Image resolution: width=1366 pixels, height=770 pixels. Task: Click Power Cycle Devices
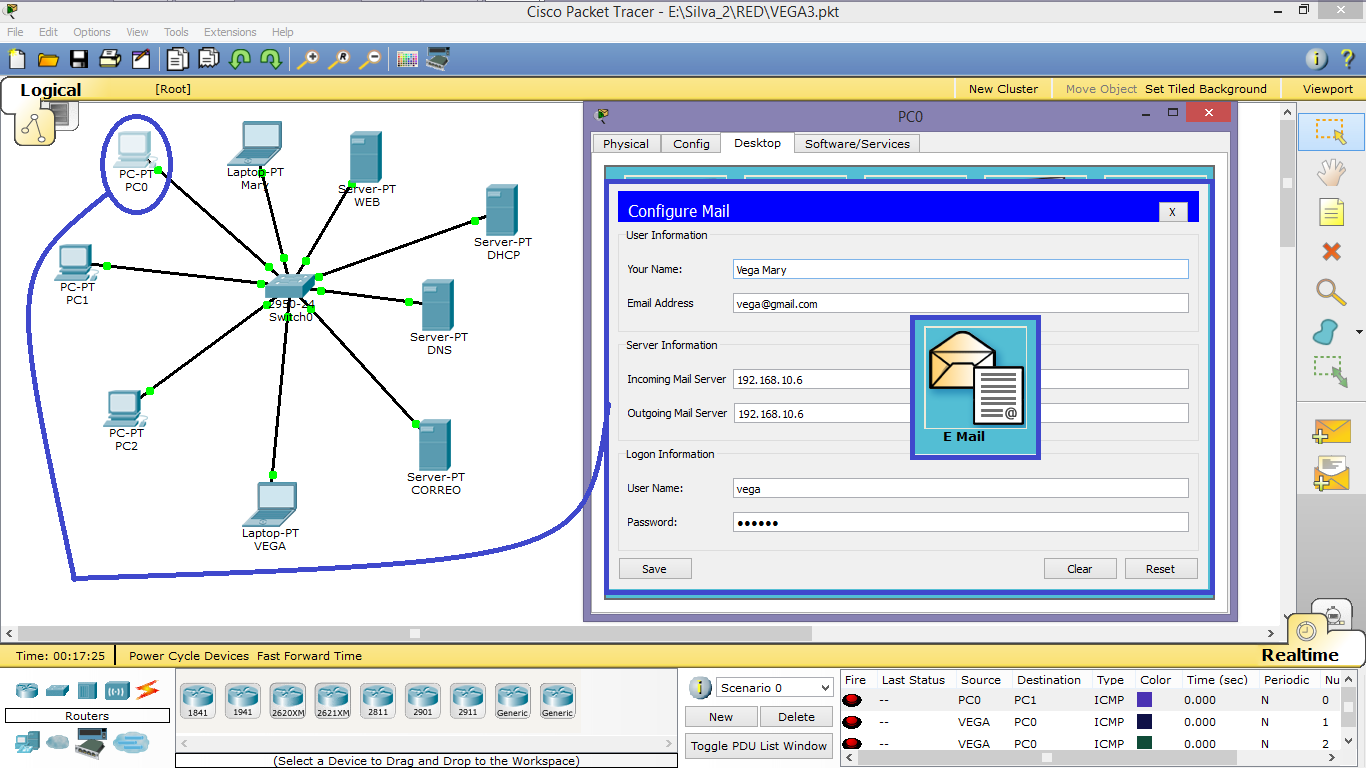pyautogui.click(x=189, y=656)
